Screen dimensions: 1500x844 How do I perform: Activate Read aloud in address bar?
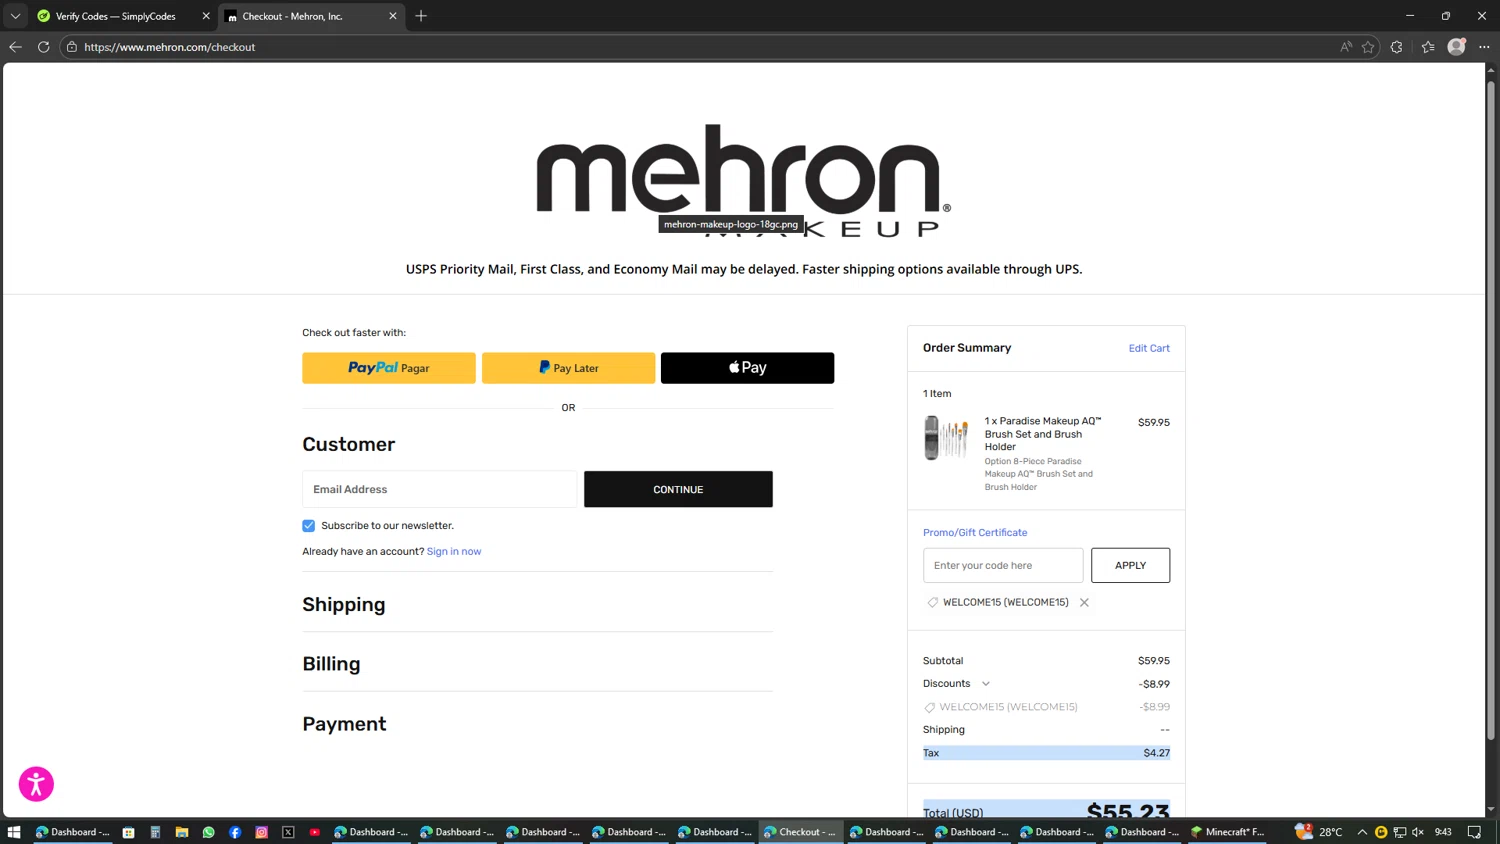tap(1346, 47)
